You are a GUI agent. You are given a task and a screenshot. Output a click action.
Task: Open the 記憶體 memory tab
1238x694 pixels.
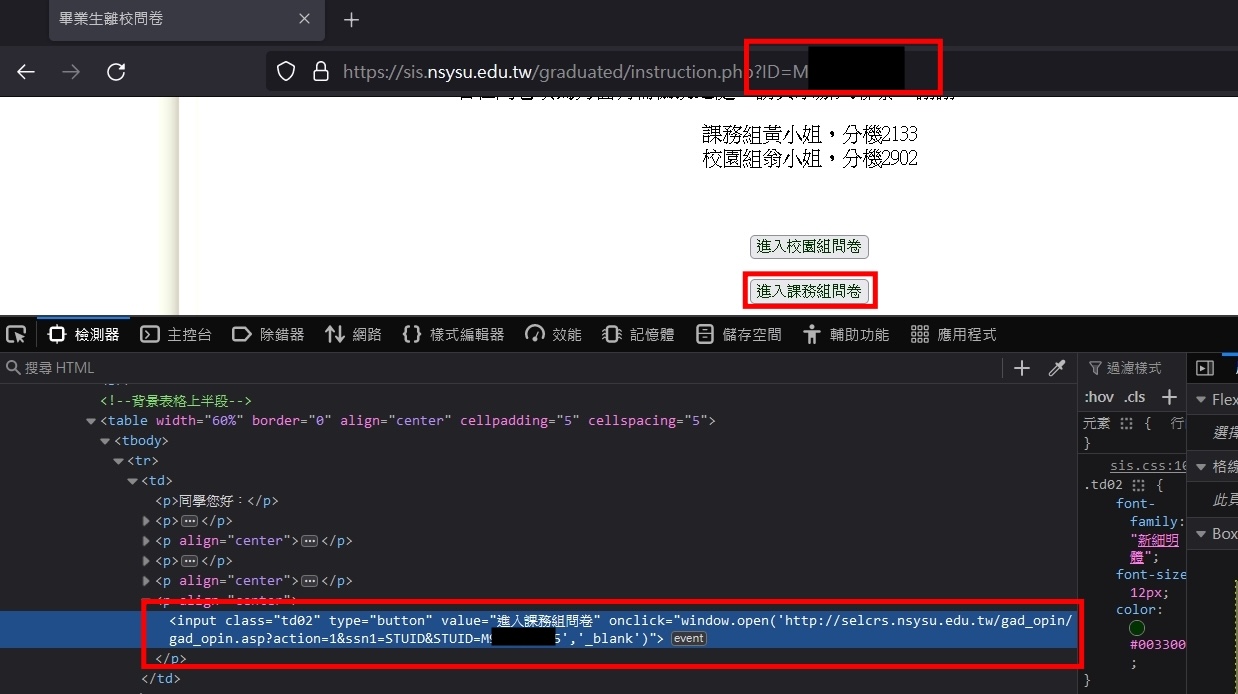click(x=638, y=334)
